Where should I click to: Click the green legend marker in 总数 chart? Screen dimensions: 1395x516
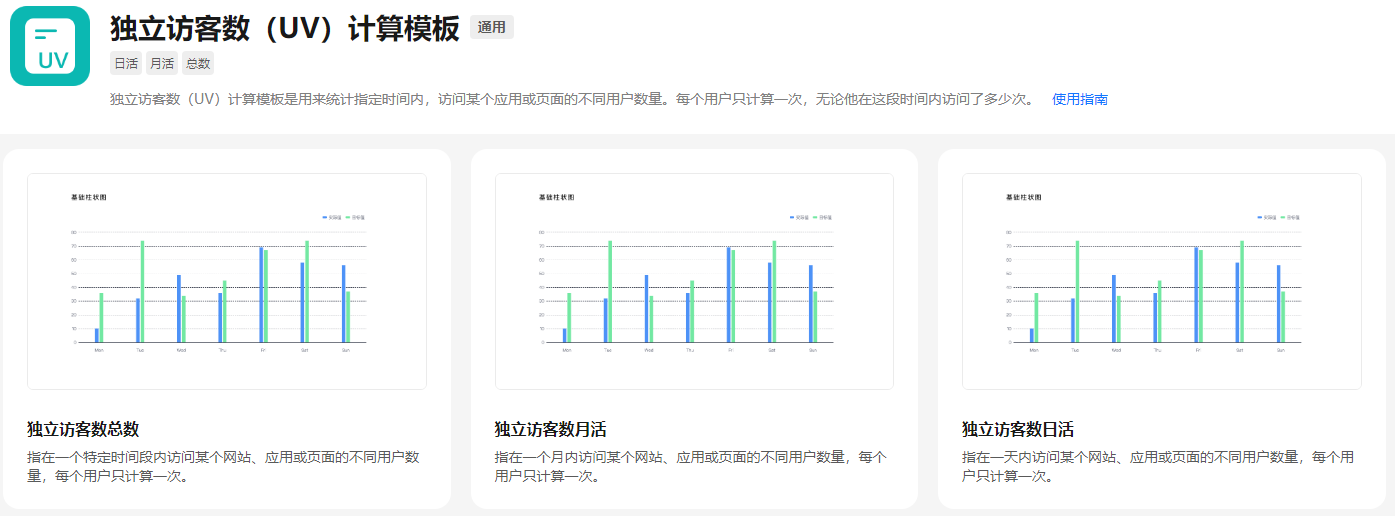(x=348, y=217)
